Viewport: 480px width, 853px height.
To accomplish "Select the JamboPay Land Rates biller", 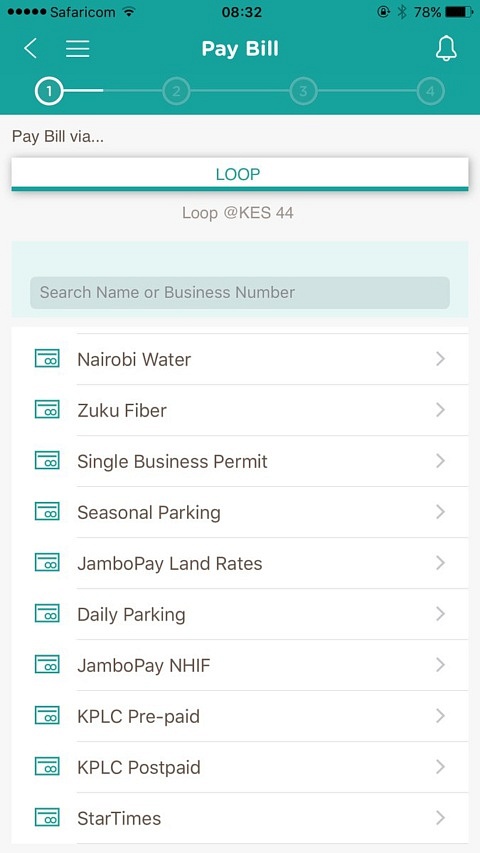I will [239, 563].
